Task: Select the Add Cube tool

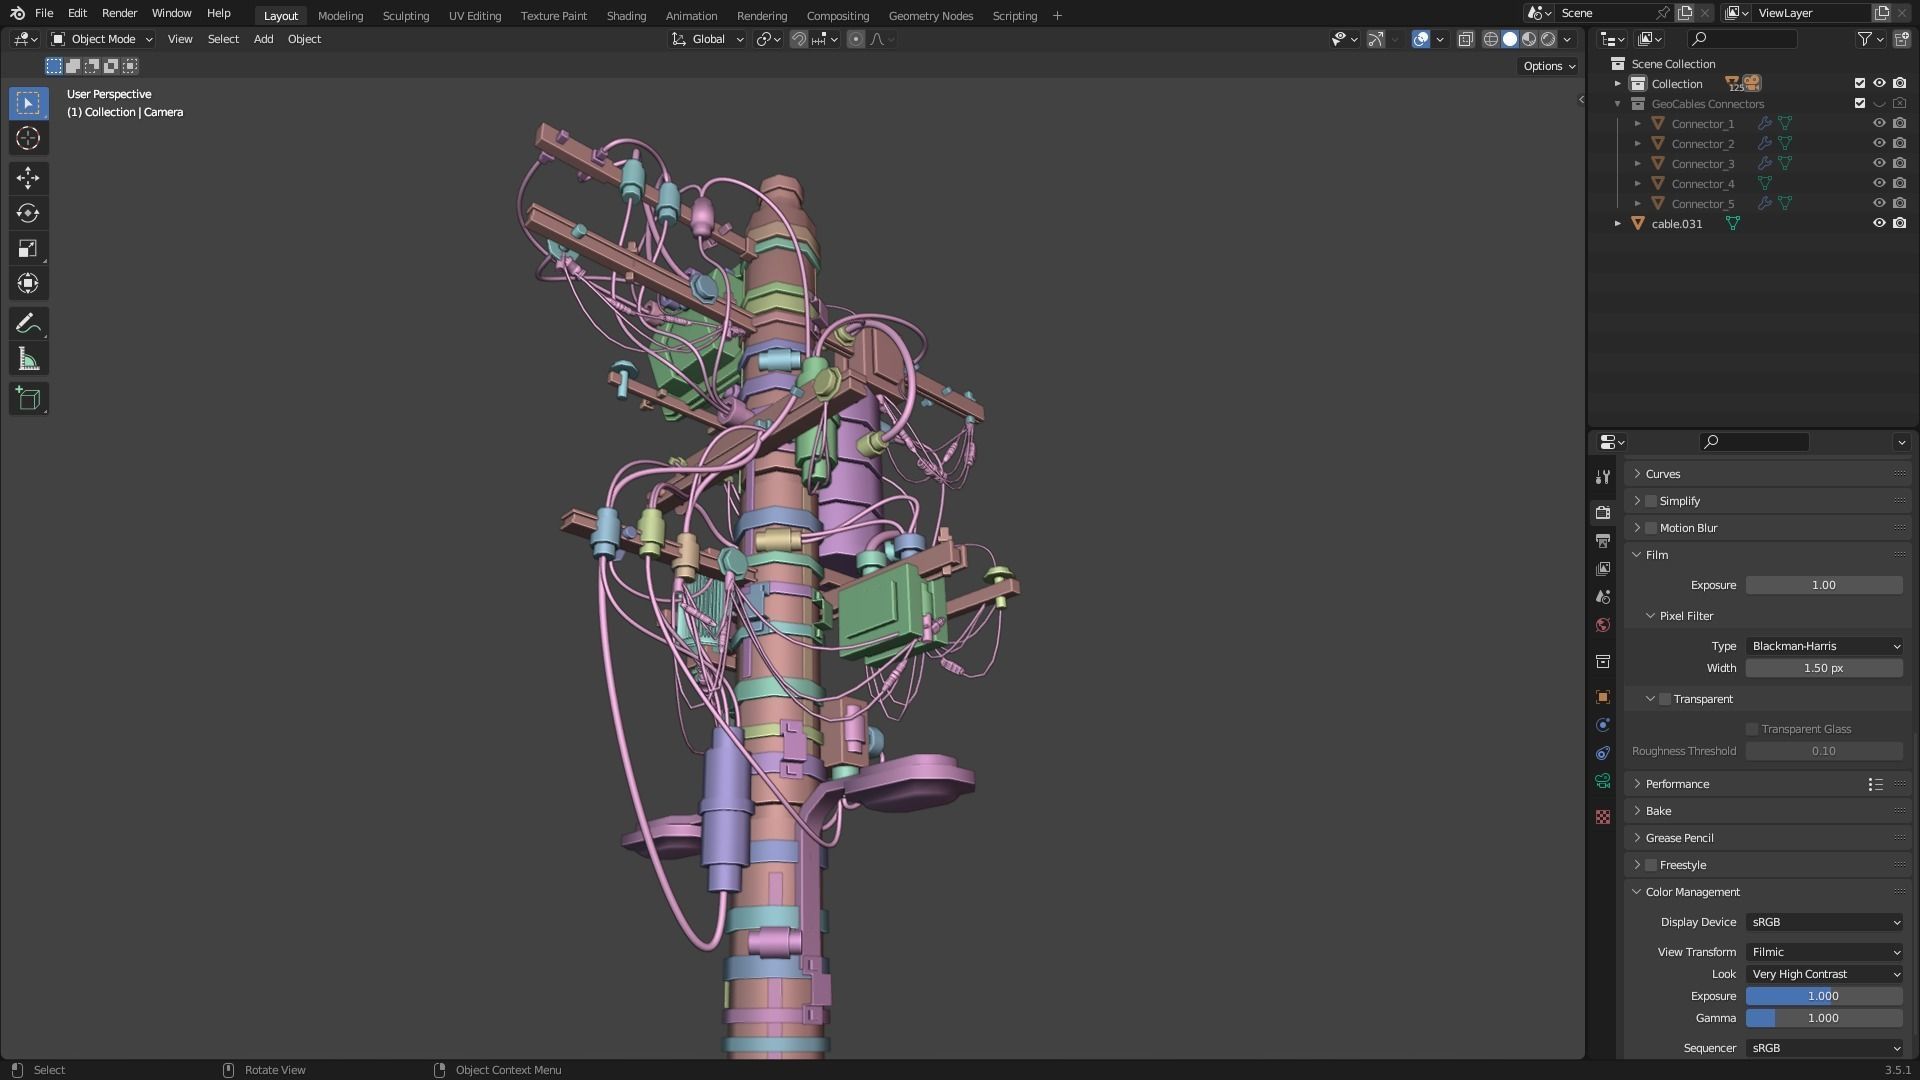Action: click(x=28, y=399)
